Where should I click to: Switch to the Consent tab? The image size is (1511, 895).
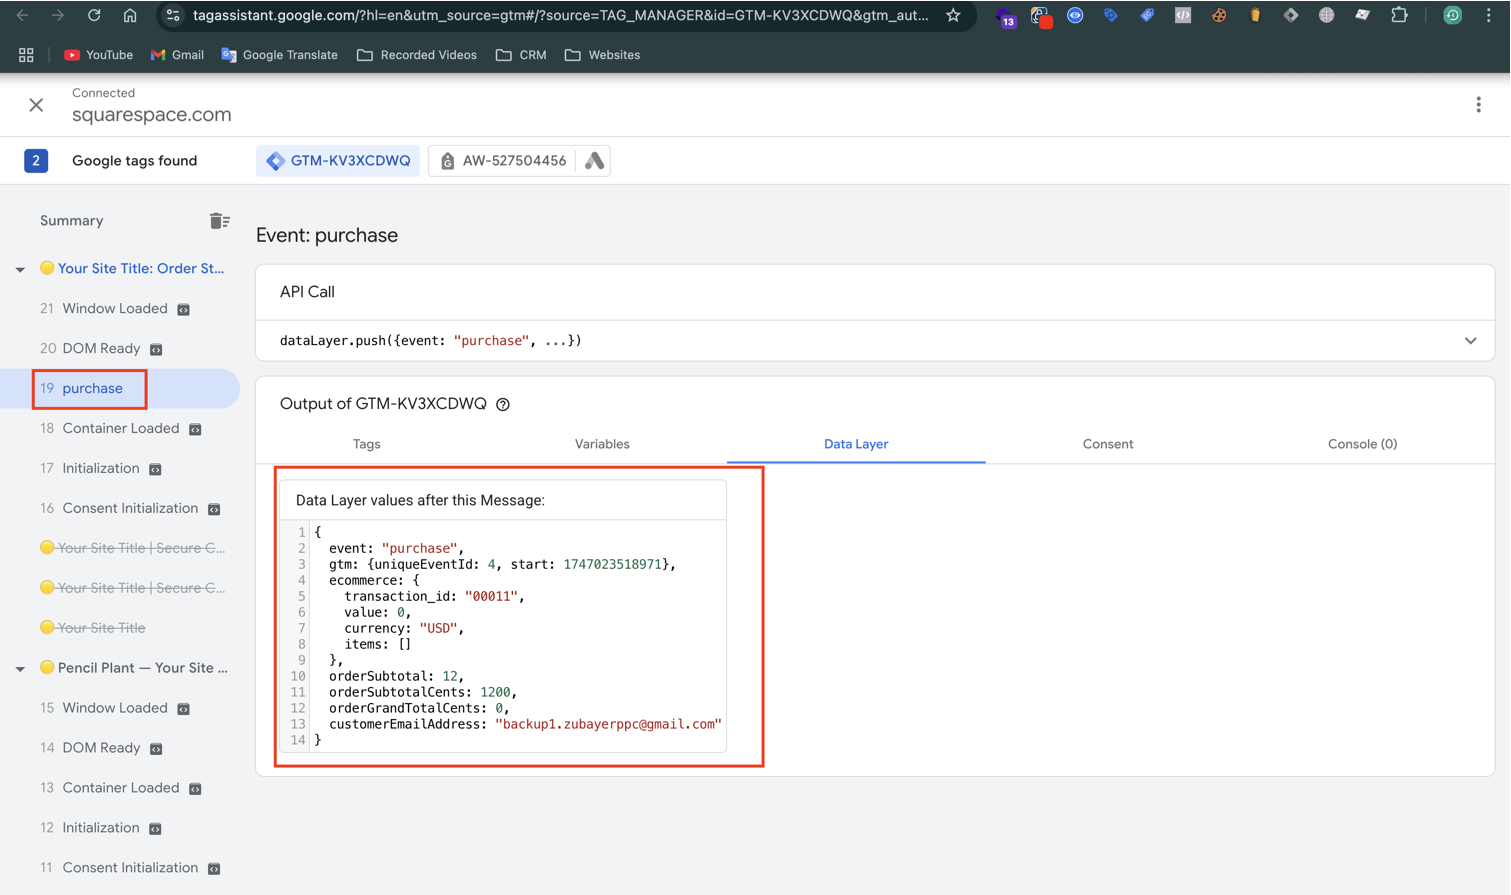click(x=1108, y=444)
